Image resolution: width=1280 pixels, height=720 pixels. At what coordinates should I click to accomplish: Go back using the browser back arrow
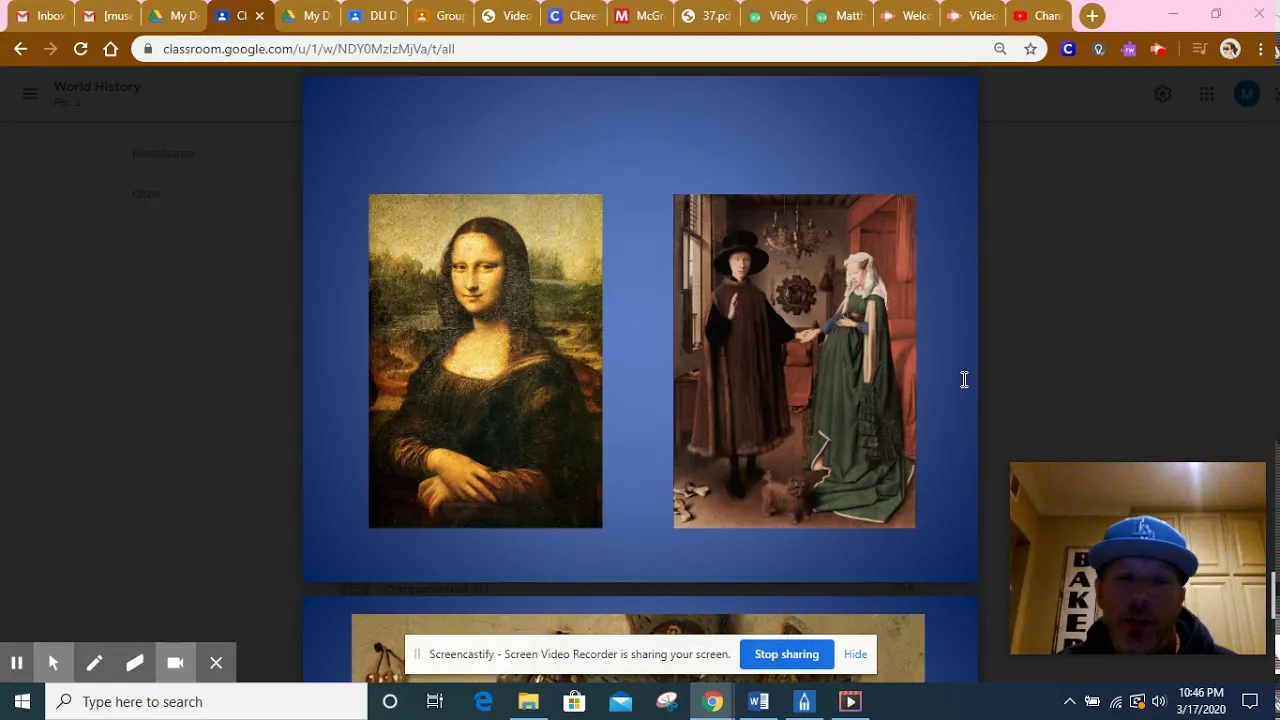(20, 49)
